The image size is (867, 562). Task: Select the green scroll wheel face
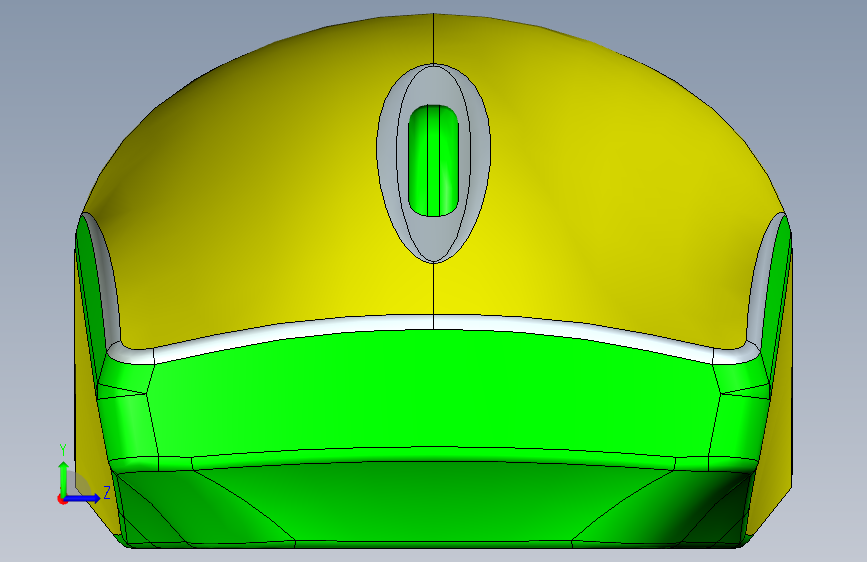point(434,160)
